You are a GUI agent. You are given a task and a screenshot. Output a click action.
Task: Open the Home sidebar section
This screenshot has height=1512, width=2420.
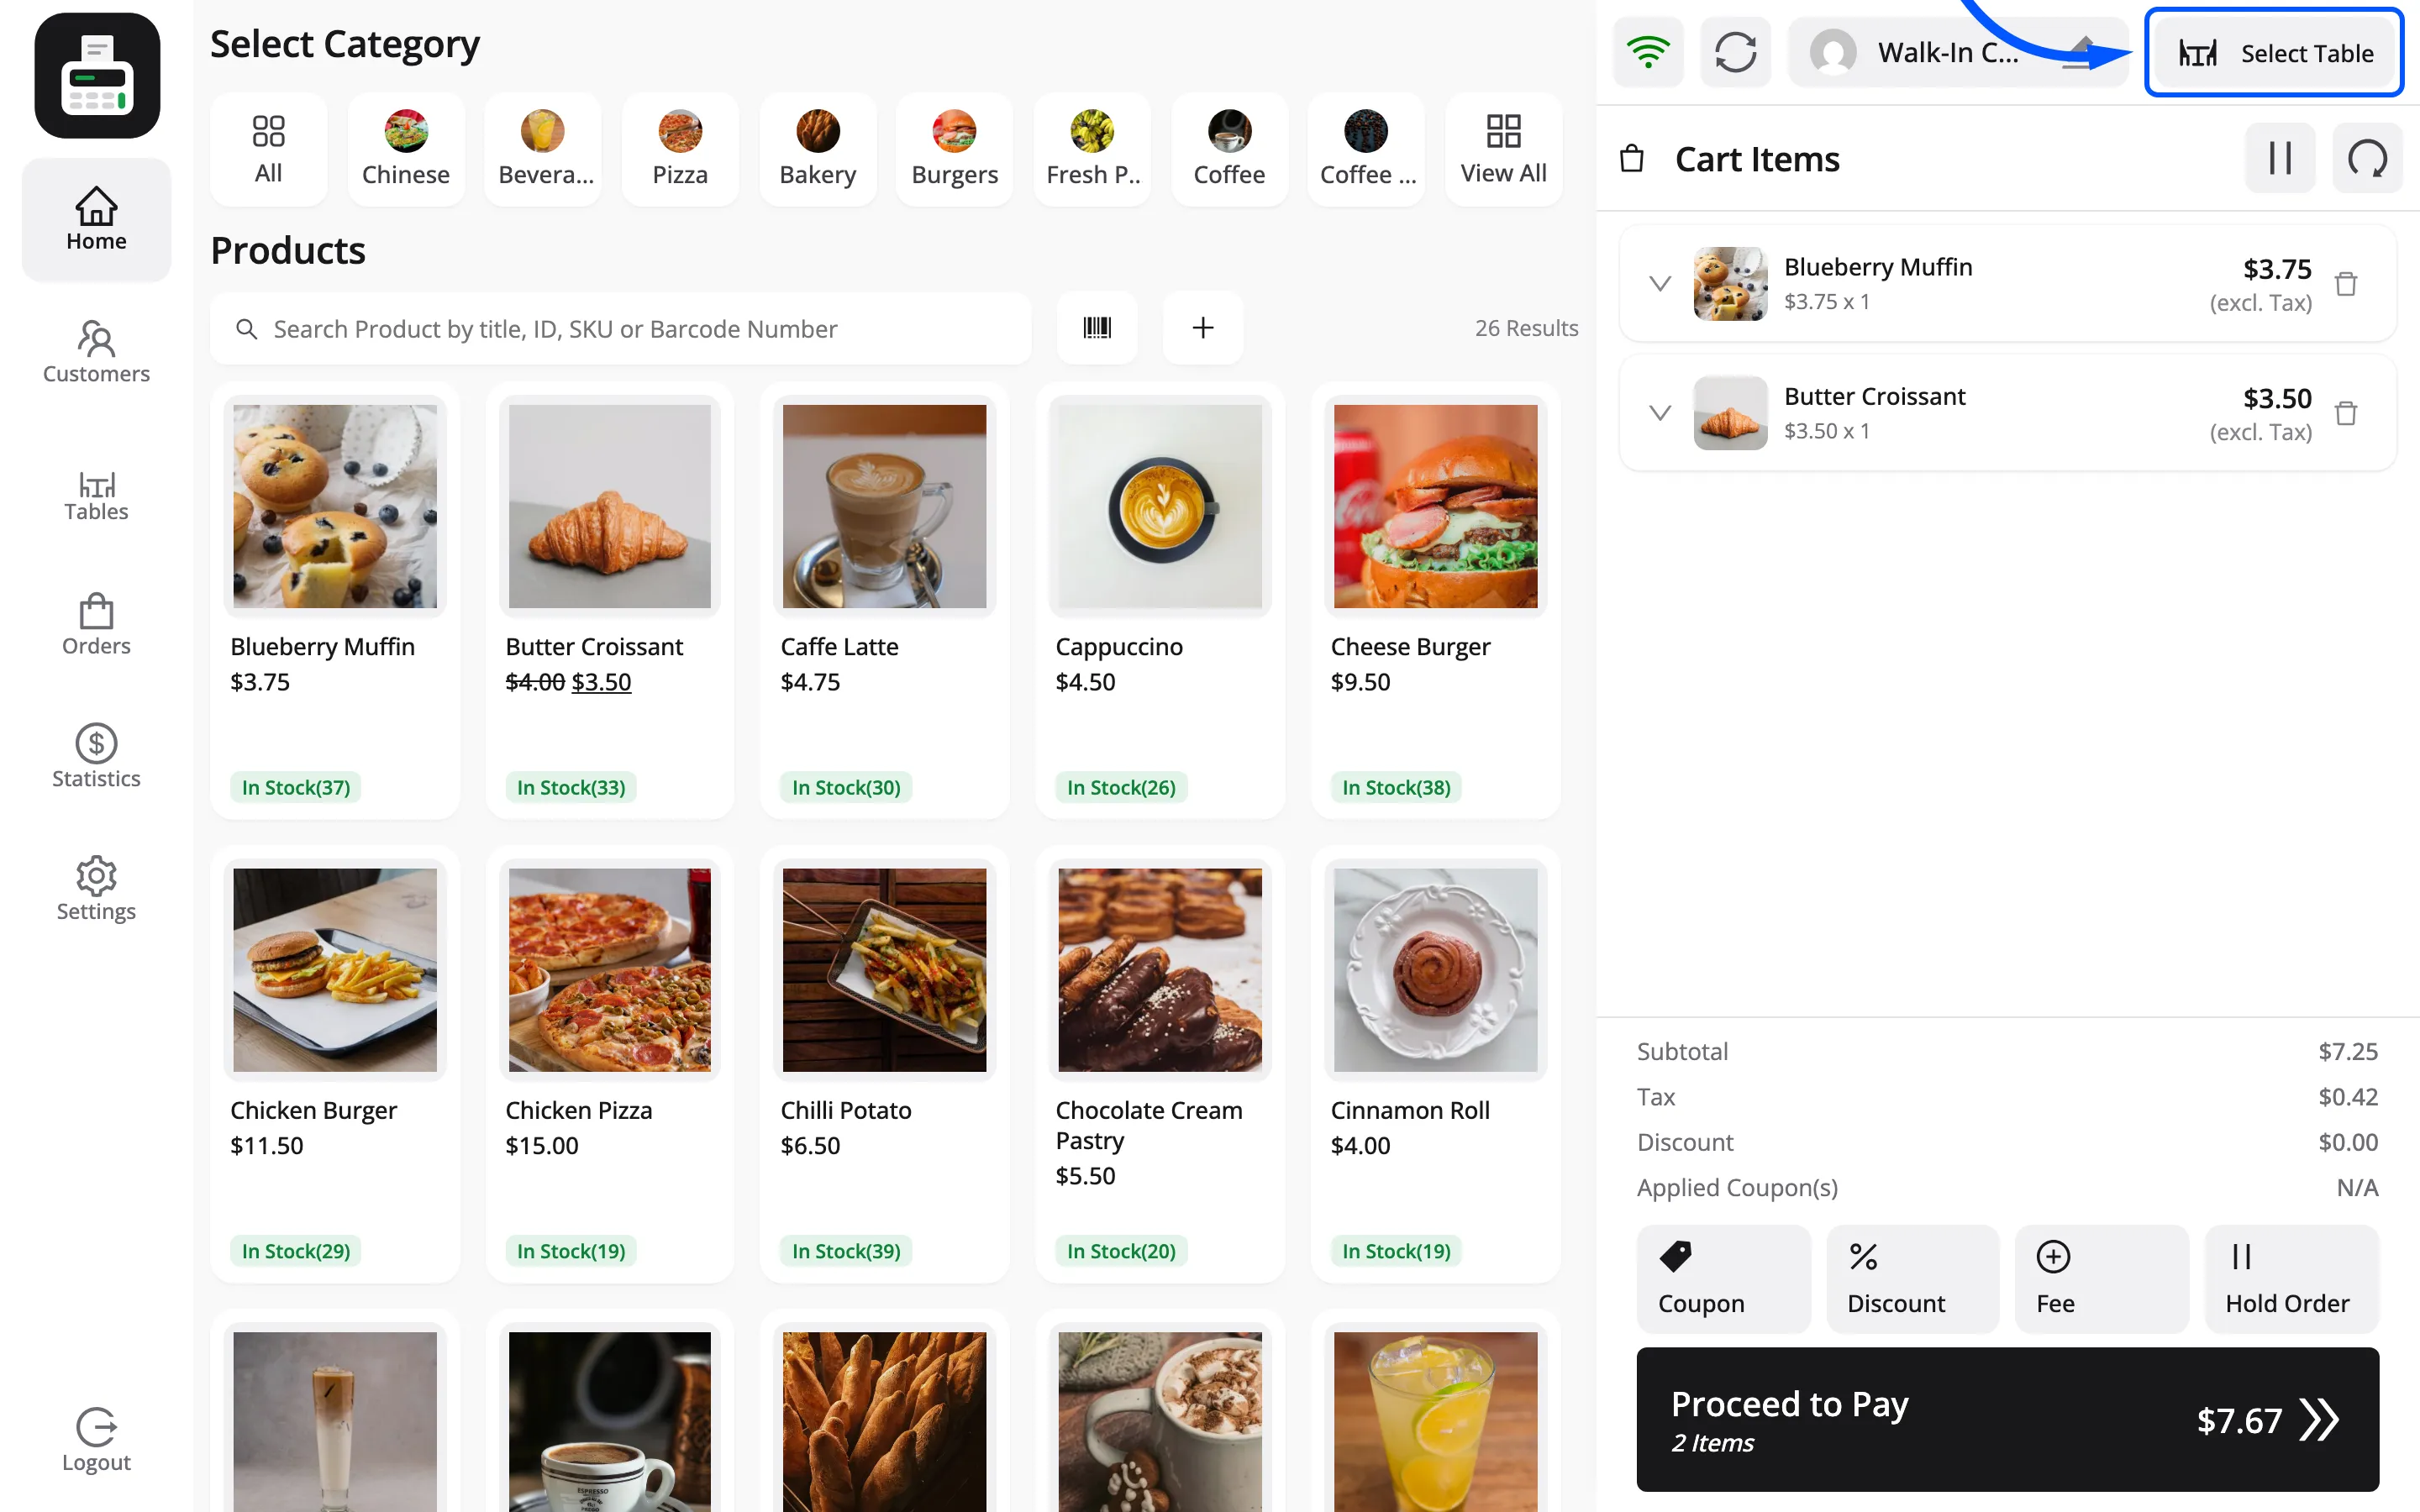[x=96, y=219]
